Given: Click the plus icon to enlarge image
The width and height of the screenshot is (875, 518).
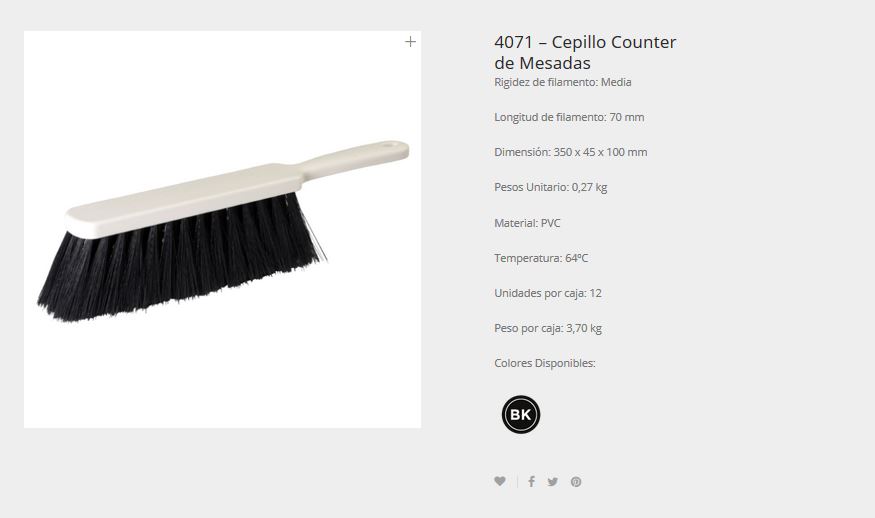Looking at the screenshot, I should point(410,42).
